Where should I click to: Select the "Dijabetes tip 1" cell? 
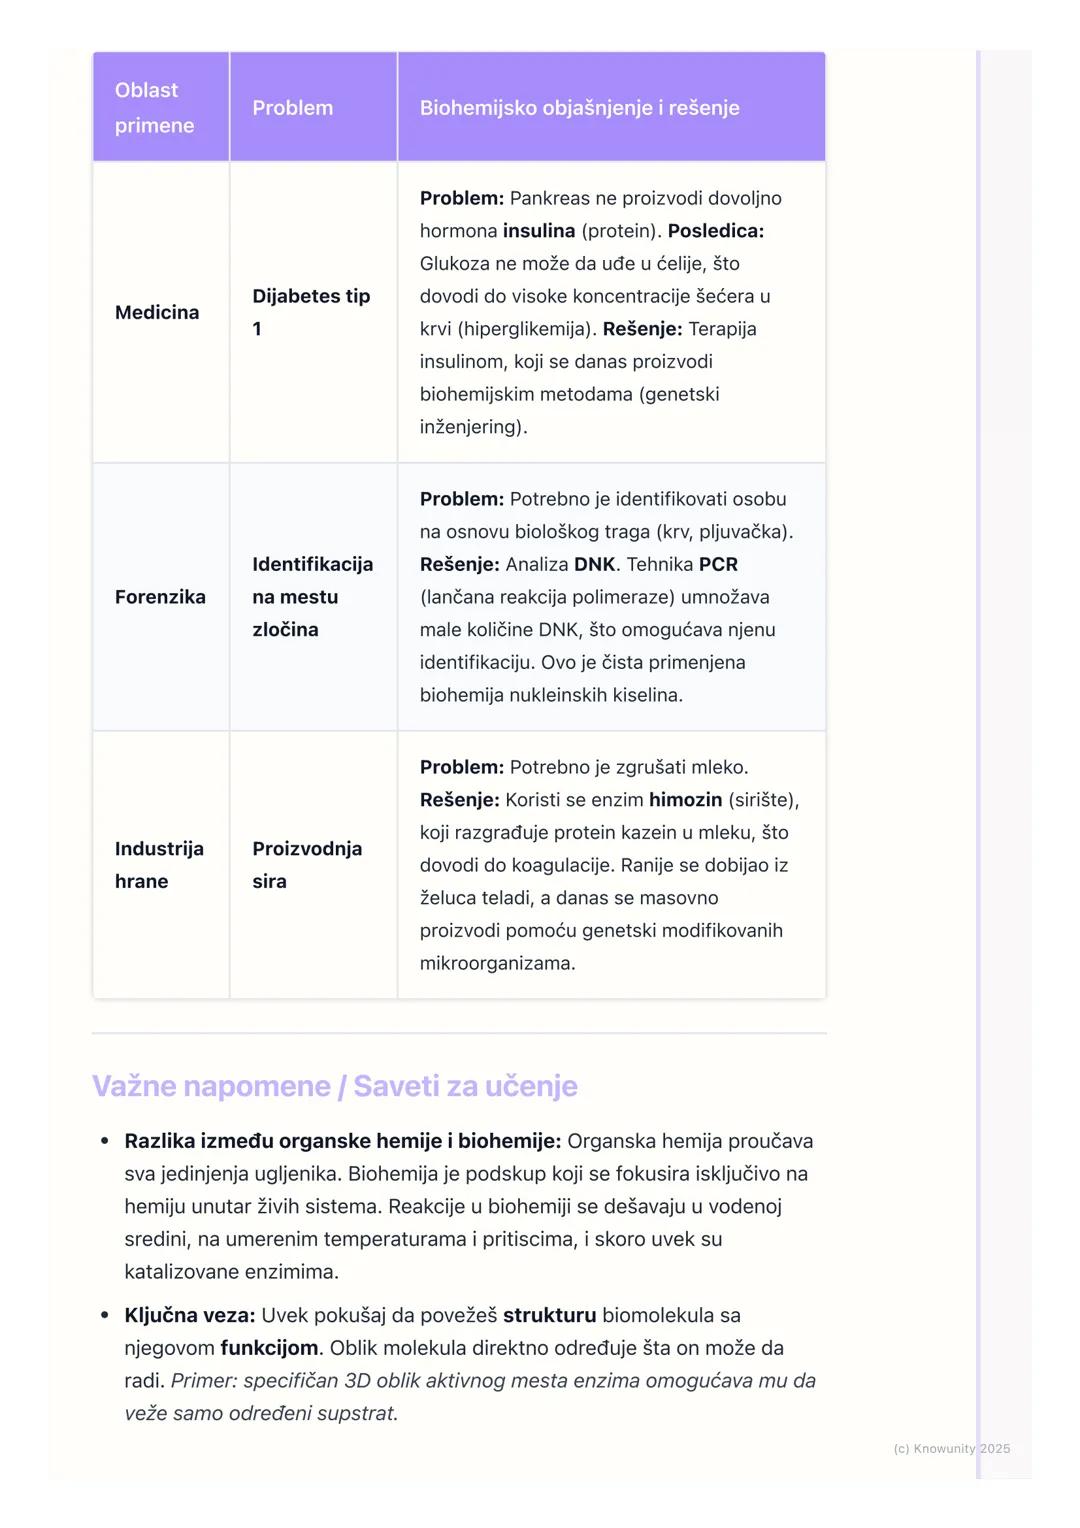pyautogui.click(x=311, y=312)
